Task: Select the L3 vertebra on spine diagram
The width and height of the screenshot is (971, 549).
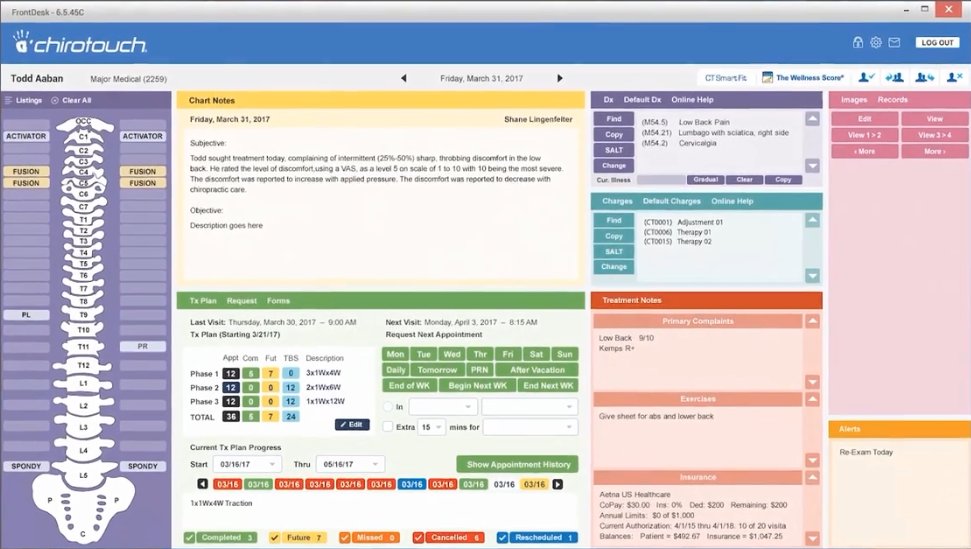Action: (84, 427)
